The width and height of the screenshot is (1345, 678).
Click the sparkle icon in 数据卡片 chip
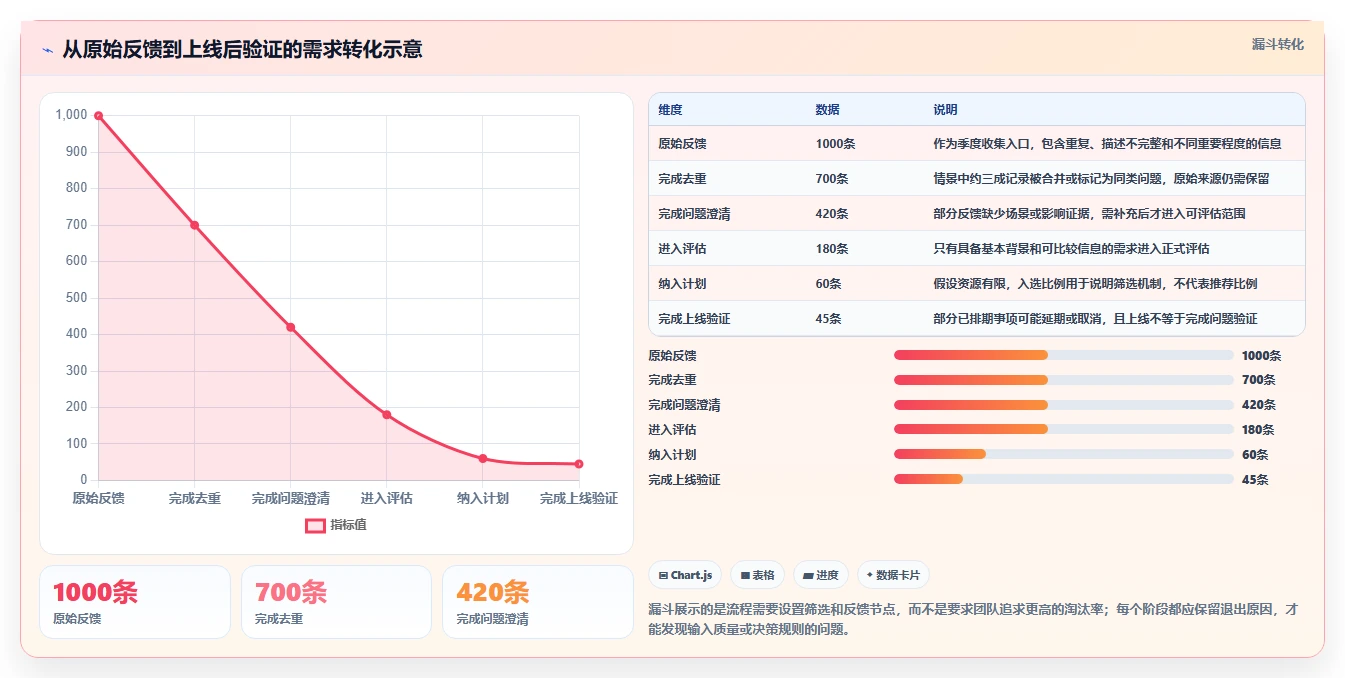coord(870,575)
